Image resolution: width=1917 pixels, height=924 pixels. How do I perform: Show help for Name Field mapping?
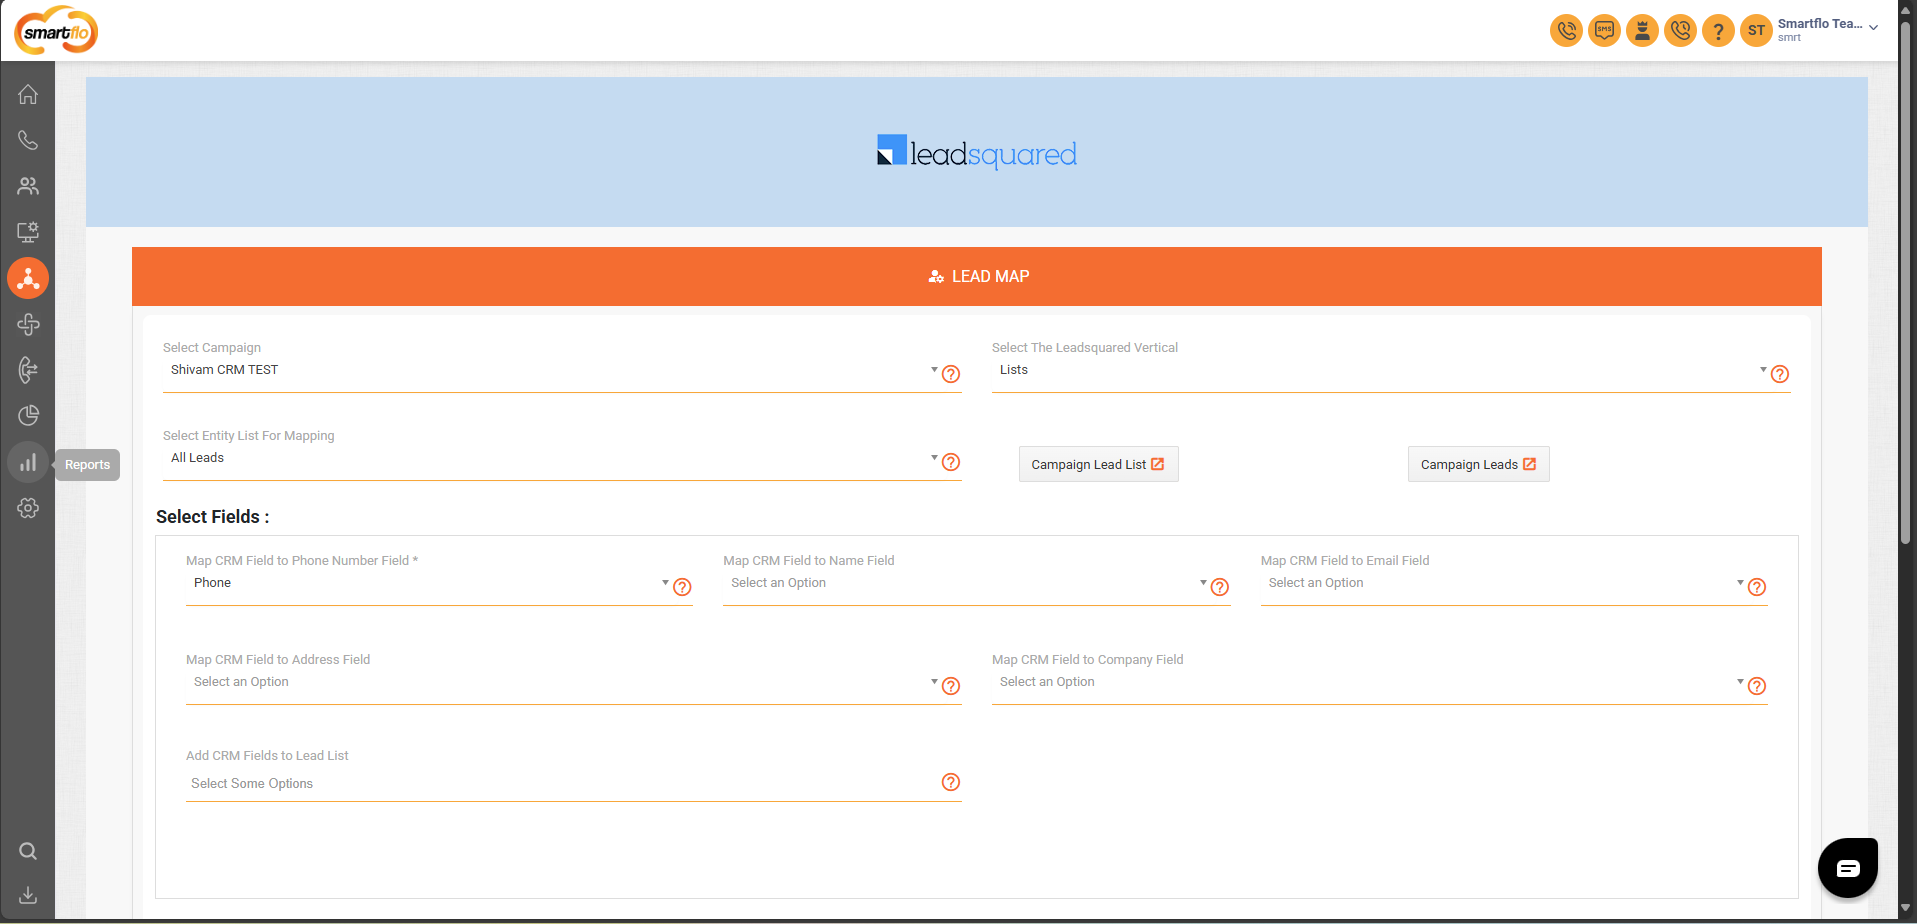[x=1220, y=587]
